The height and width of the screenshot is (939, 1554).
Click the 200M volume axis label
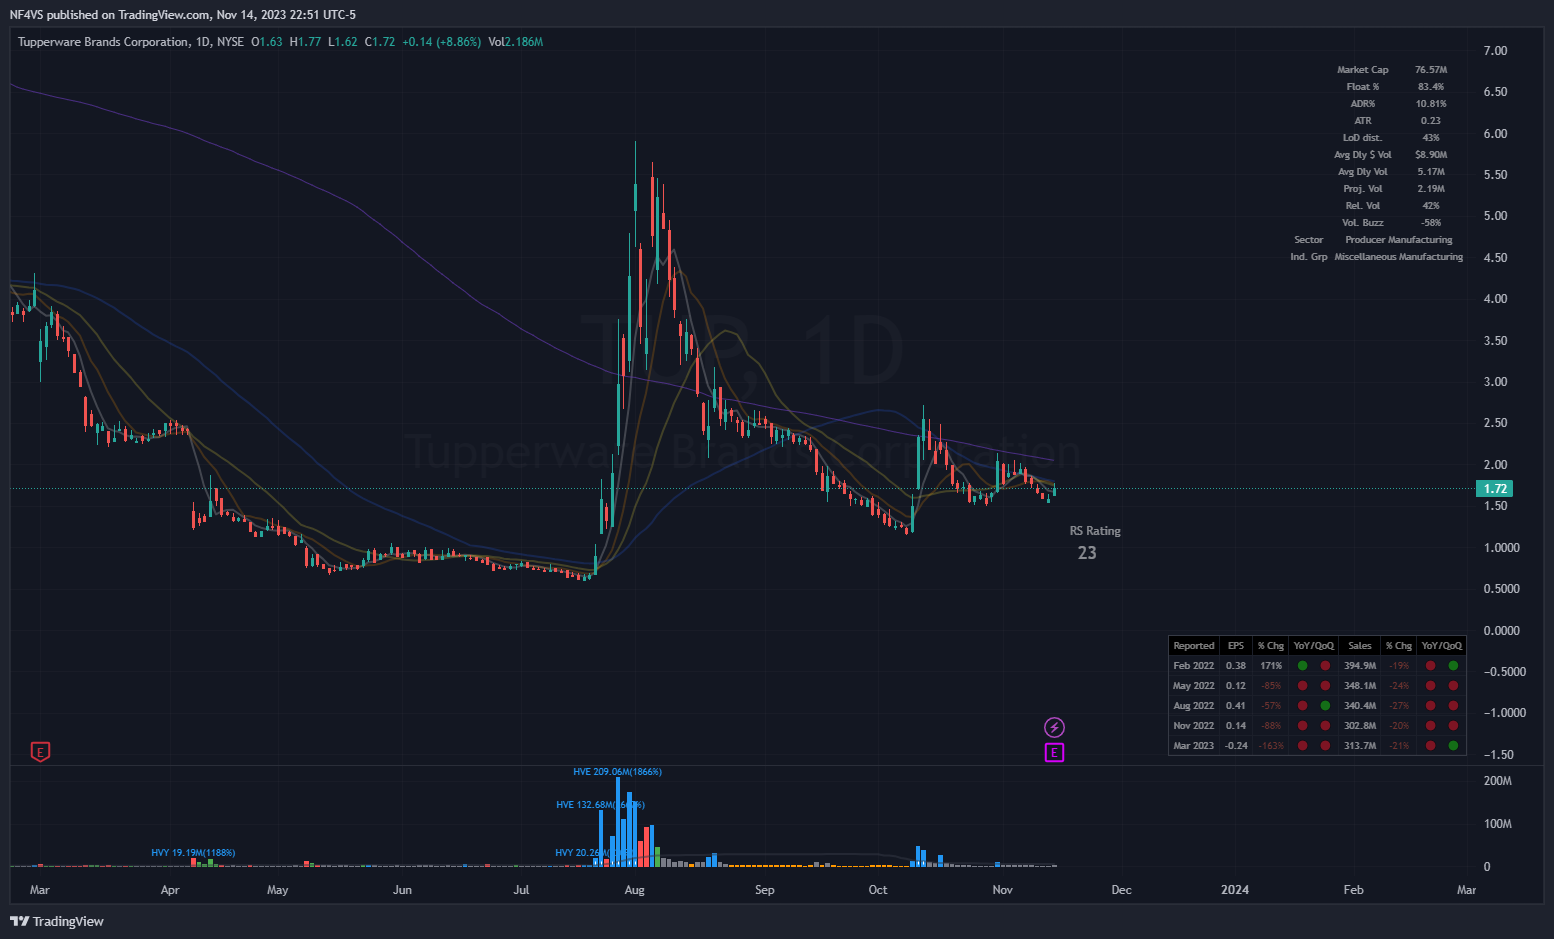coord(1497,781)
